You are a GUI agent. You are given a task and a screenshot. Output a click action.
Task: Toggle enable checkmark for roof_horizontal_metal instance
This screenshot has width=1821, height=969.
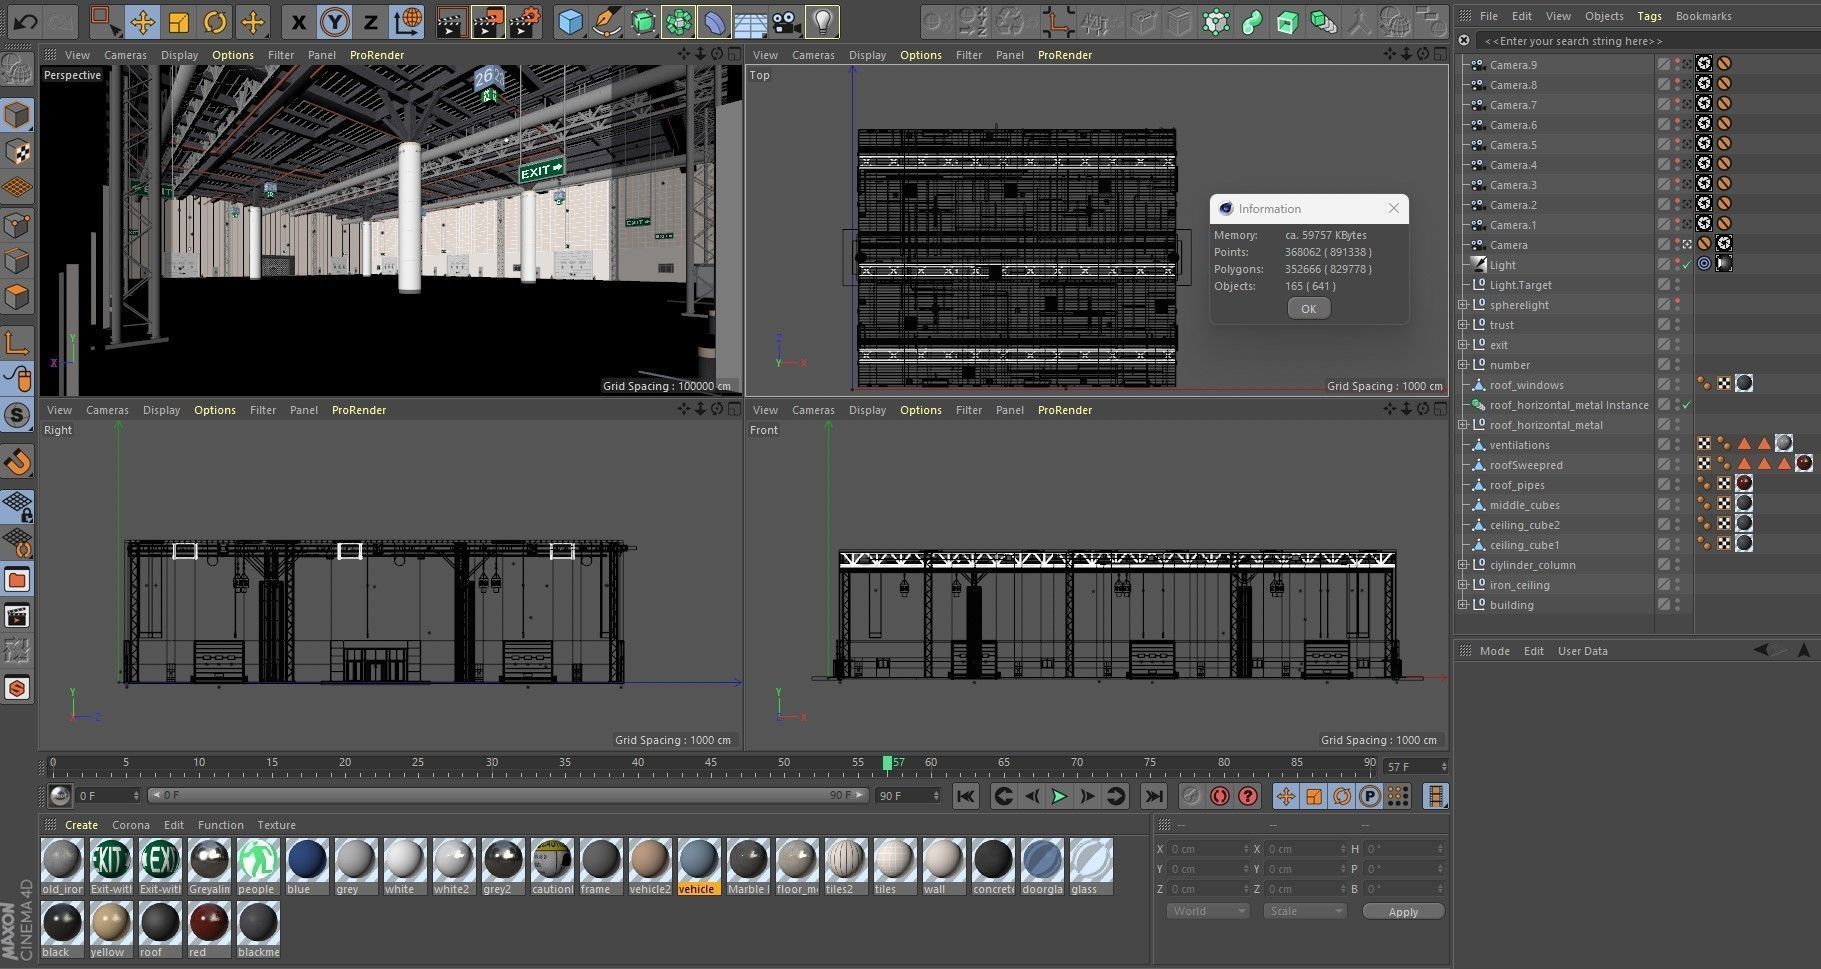coord(1687,405)
